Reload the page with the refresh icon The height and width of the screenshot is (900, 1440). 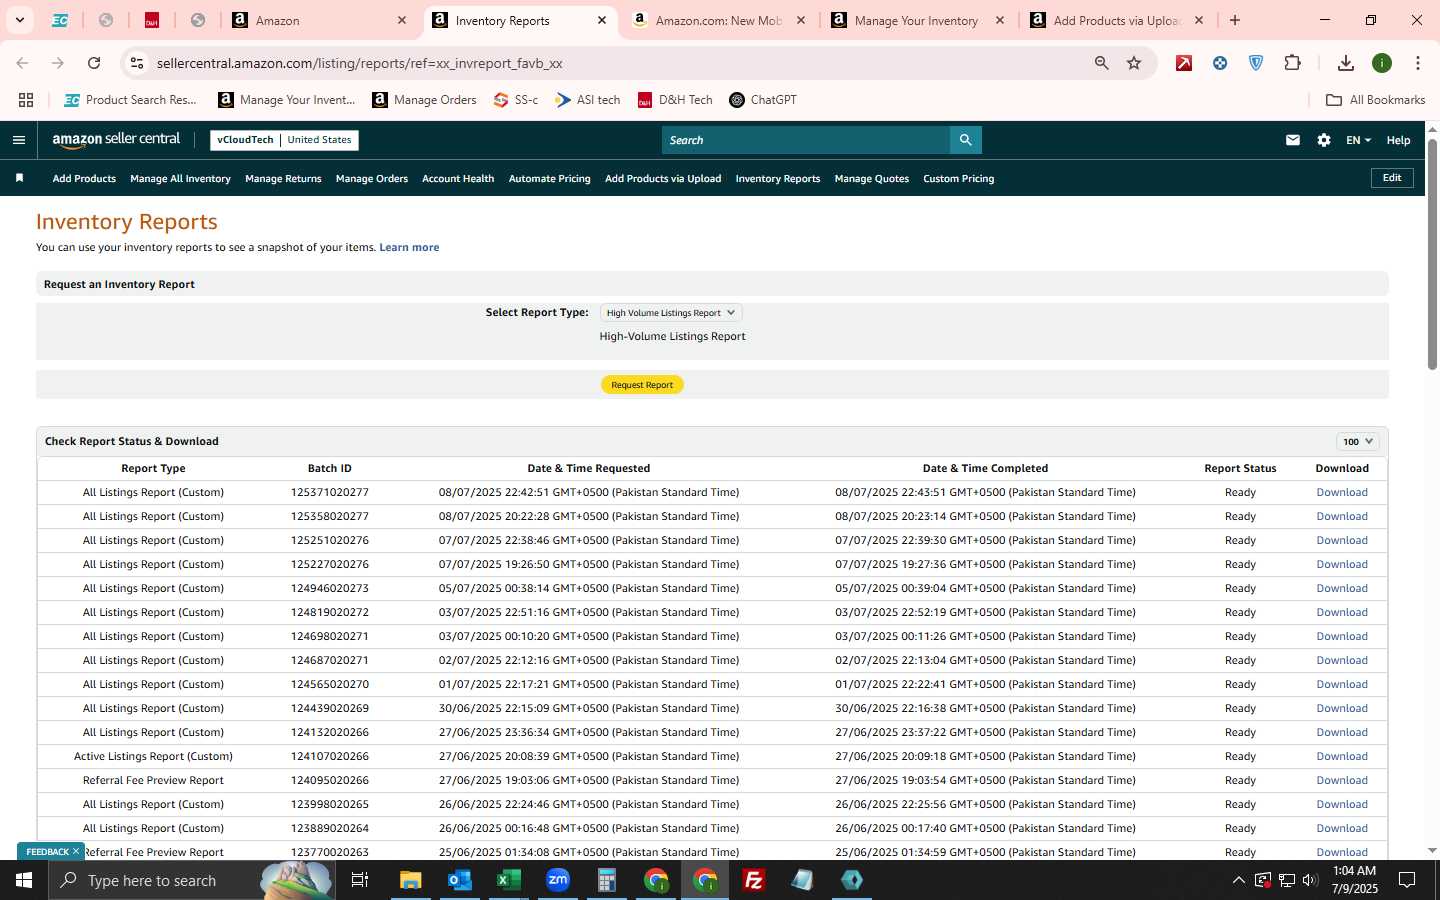[x=94, y=63]
